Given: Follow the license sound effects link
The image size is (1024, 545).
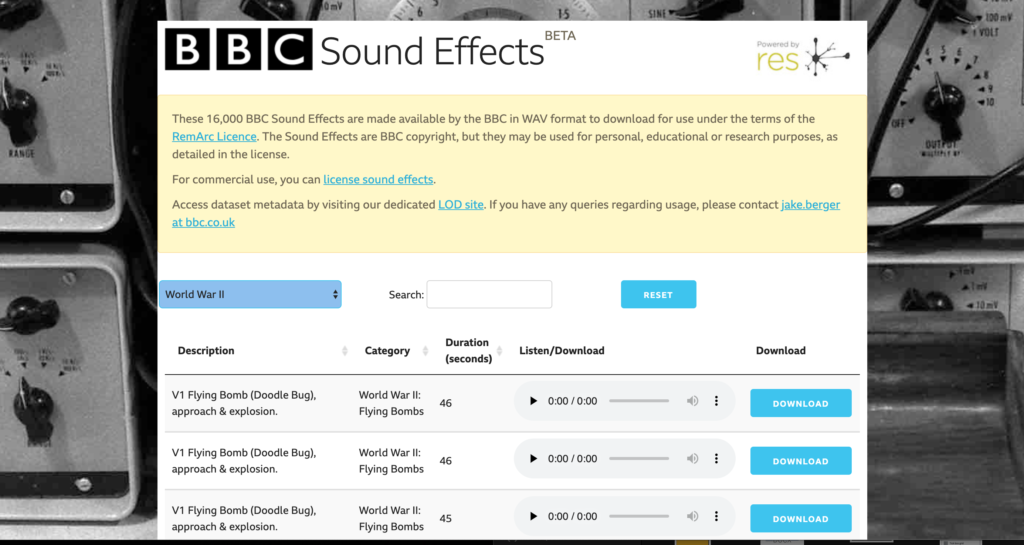Looking at the screenshot, I should pos(378,179).
